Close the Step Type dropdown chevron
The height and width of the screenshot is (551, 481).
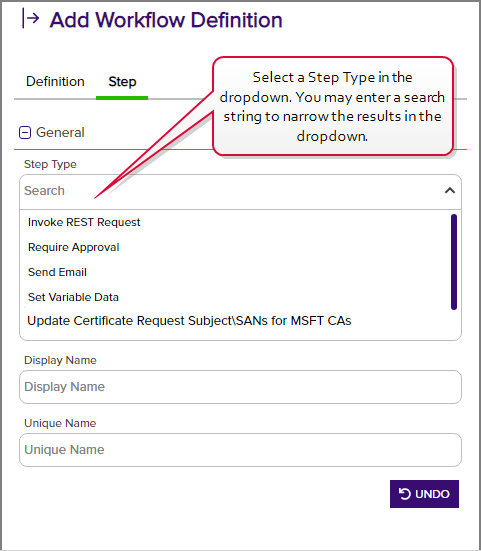pos(450,190)
